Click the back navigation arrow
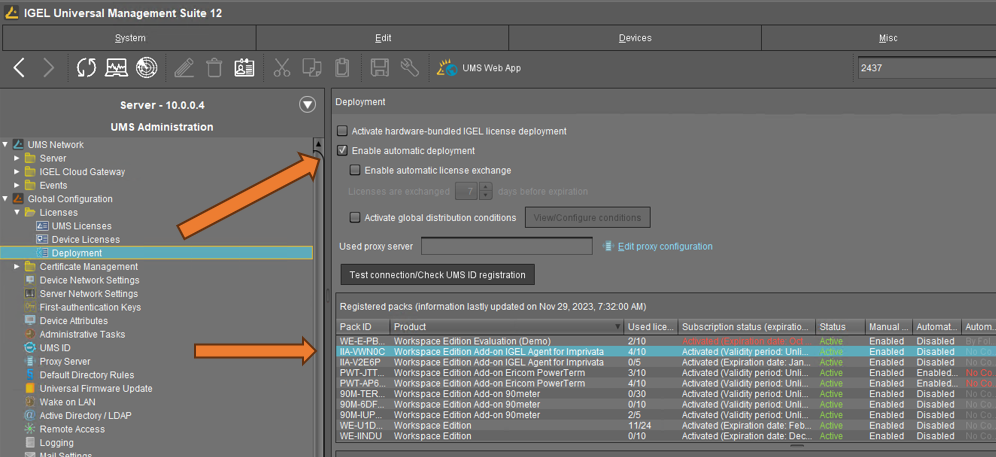 click(x=19, y=68)
